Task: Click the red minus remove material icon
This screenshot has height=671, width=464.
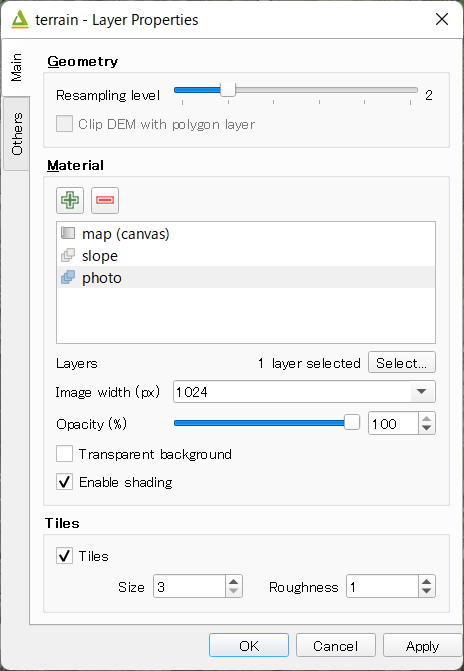Action: [x=105, y=200]
